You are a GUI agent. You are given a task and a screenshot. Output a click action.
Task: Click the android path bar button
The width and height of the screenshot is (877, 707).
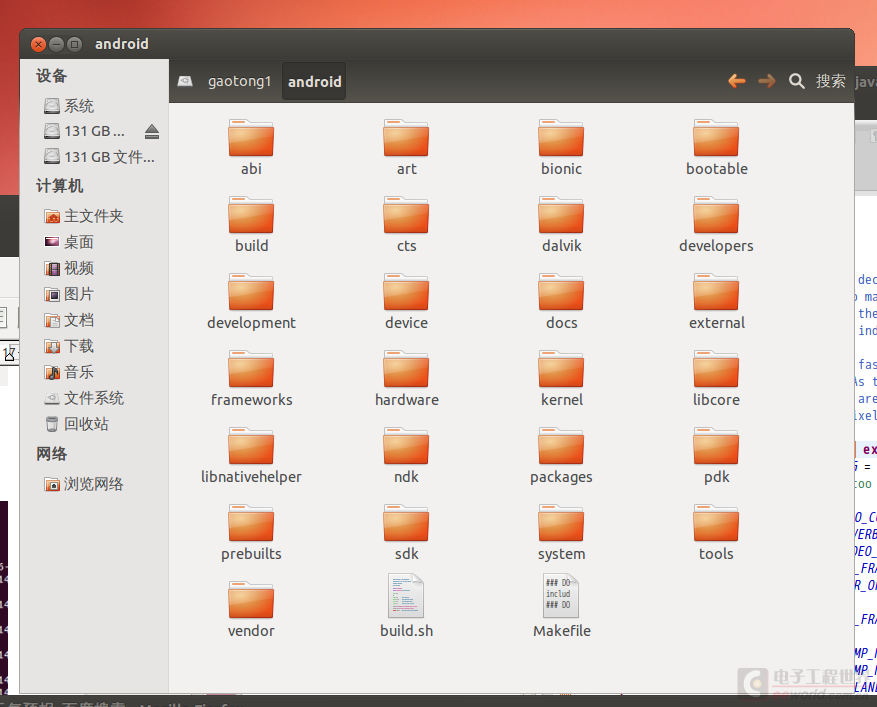314,82
